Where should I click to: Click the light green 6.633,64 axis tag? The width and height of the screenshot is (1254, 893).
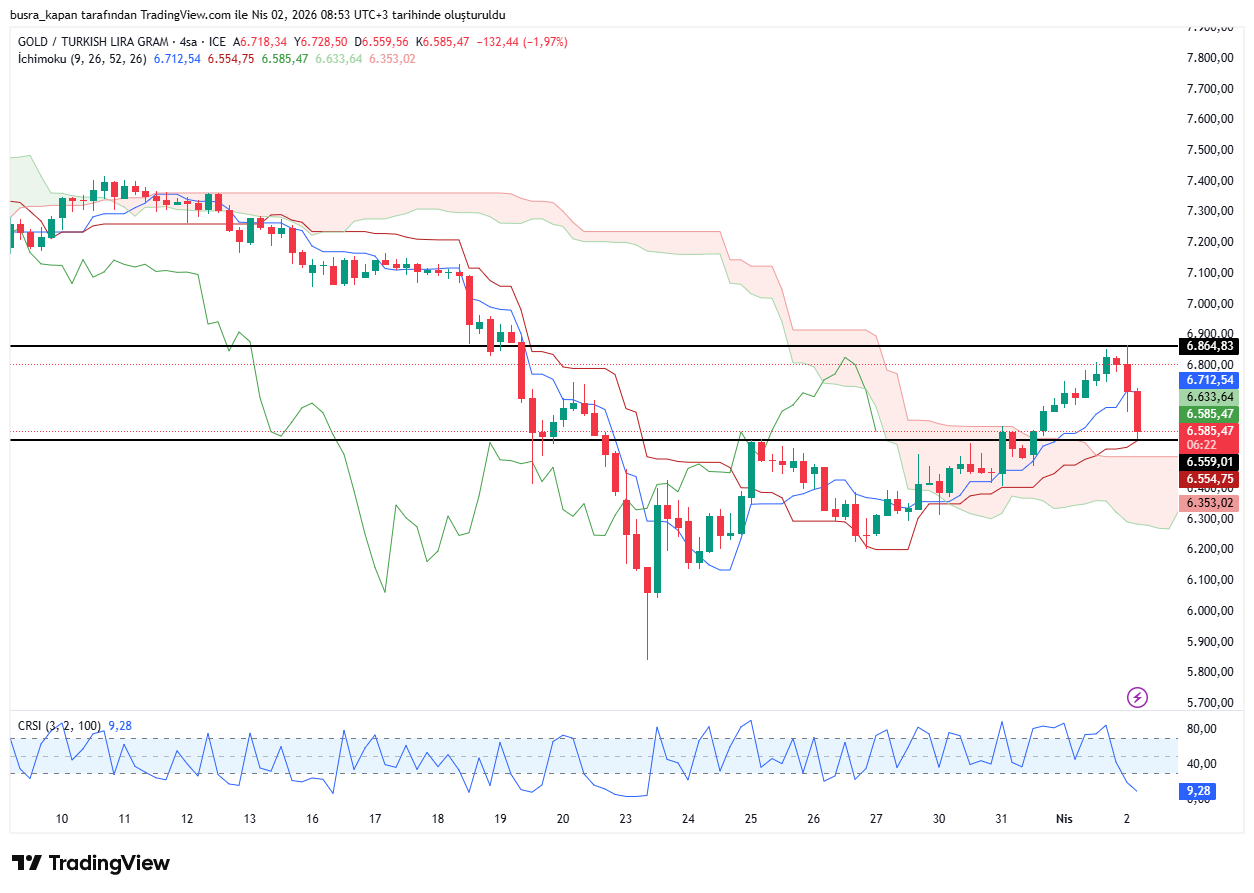[x=1210, y=397]
